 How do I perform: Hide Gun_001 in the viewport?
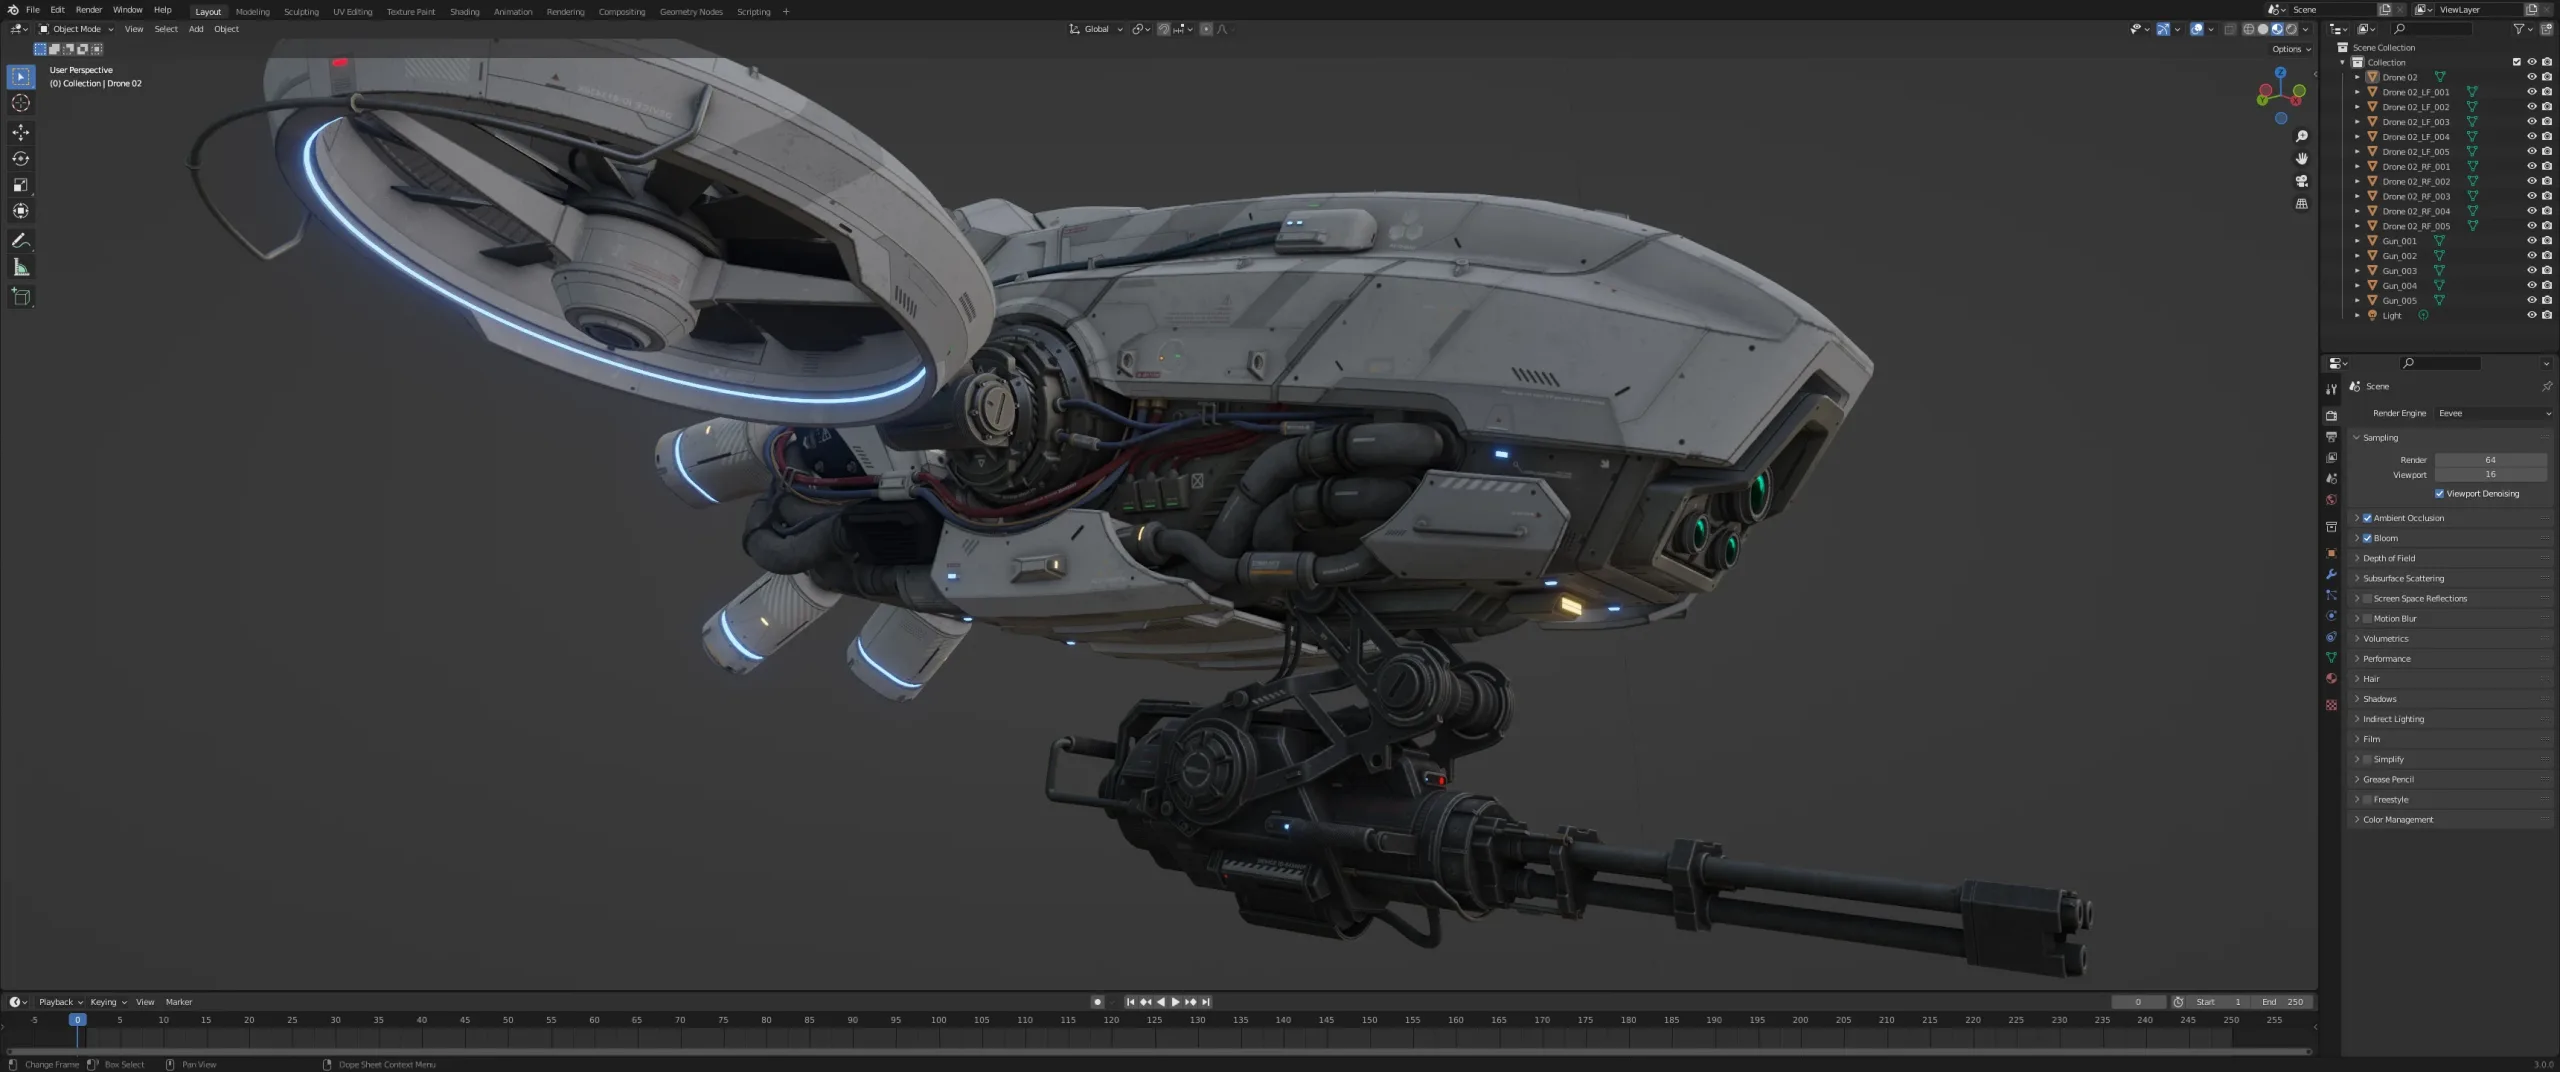pos(2531,240)
